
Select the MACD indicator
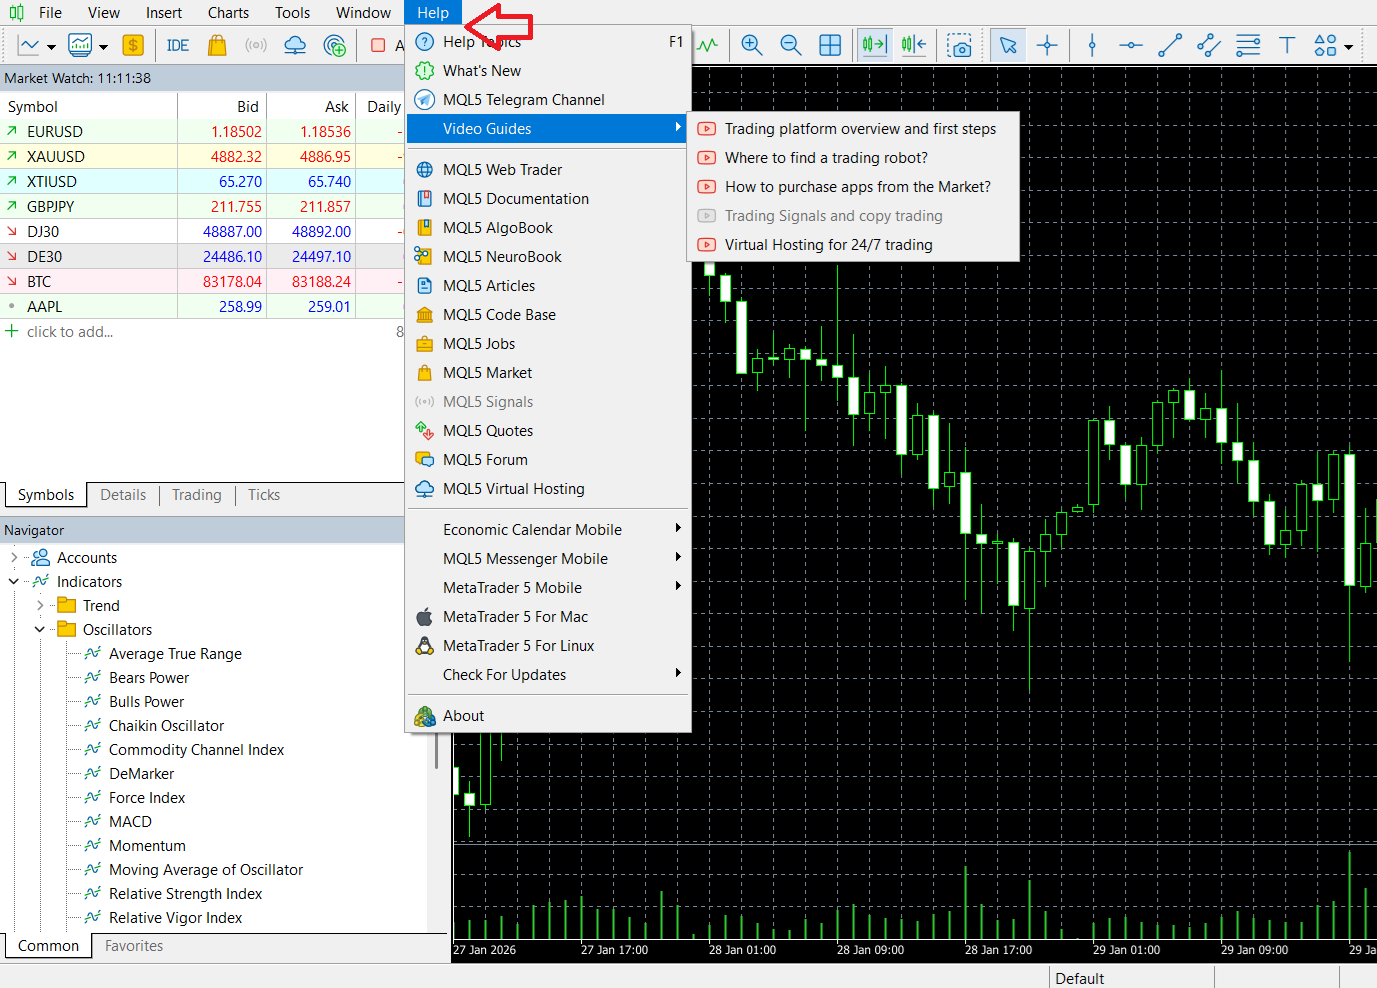130,822
